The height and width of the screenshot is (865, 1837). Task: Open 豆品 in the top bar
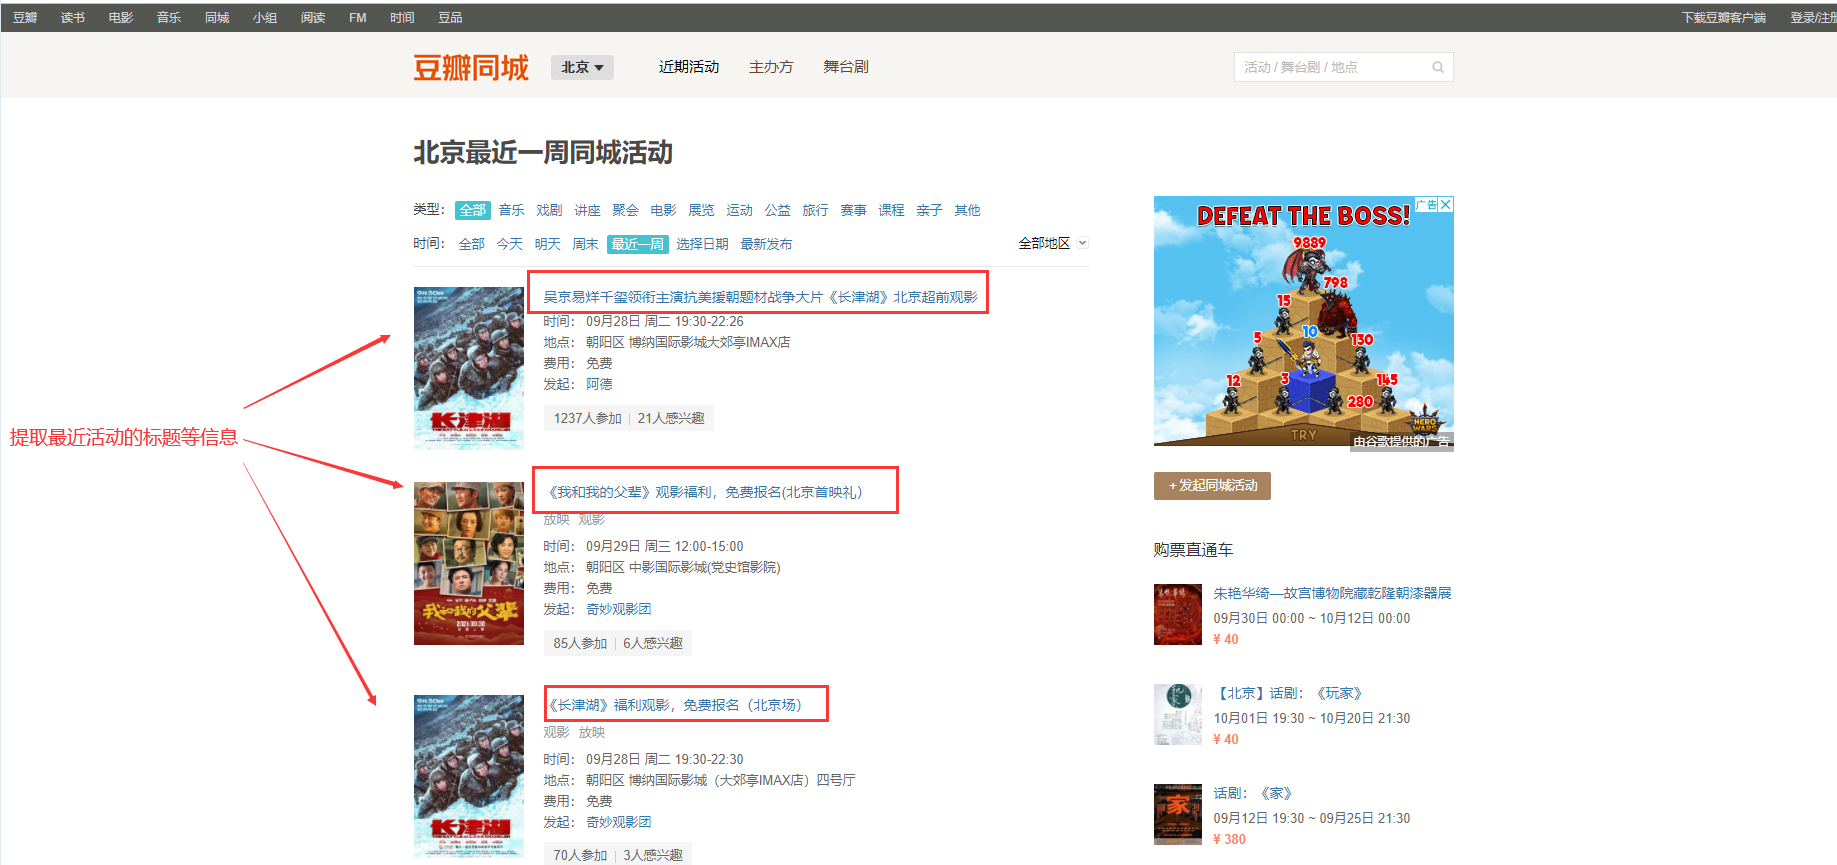(450, 18)
